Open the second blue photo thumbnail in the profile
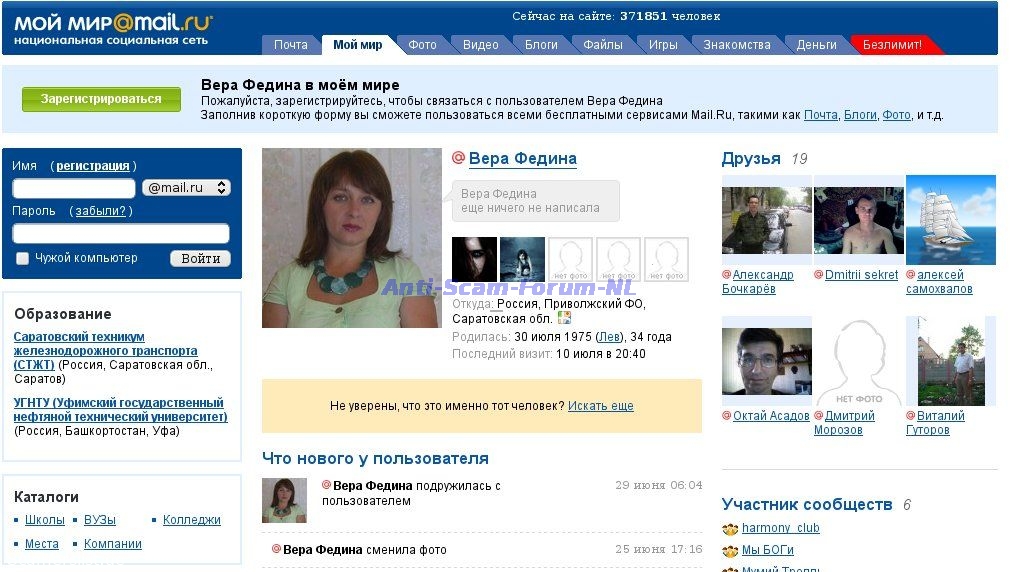Viewport: 1013px width, 572px height. click(x=522, y=259)
